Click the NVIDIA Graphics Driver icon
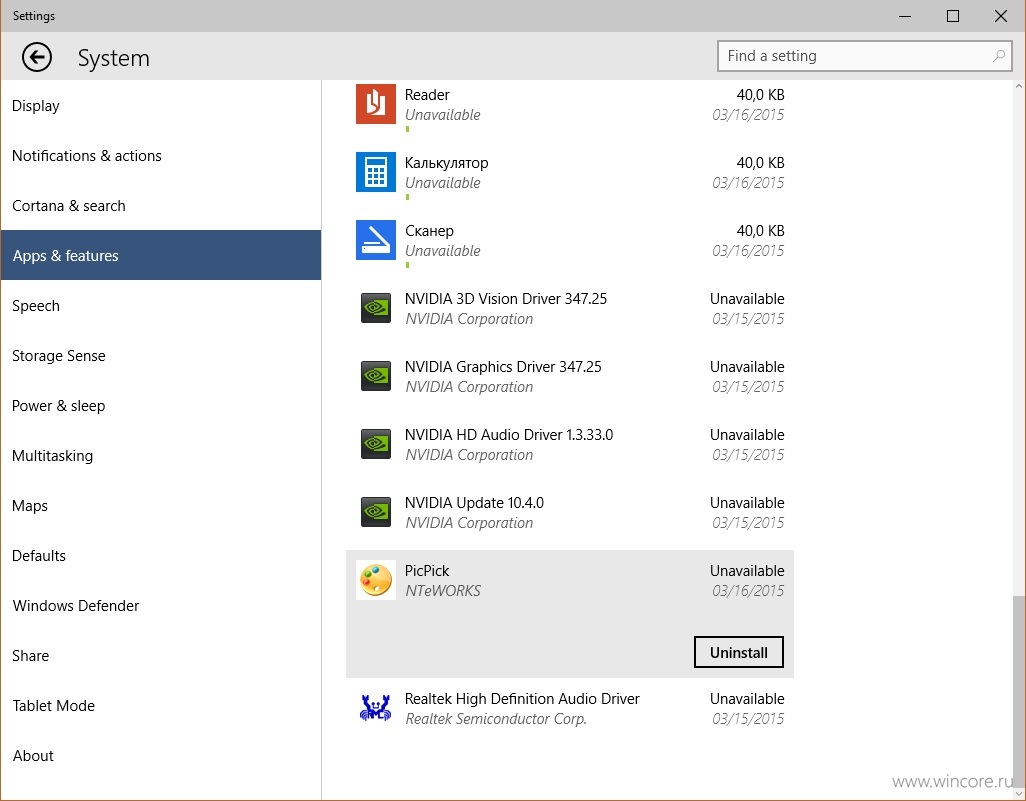The width and height of the screenshot is (1026, 801). pyautogui.click(x=376, y=376)
